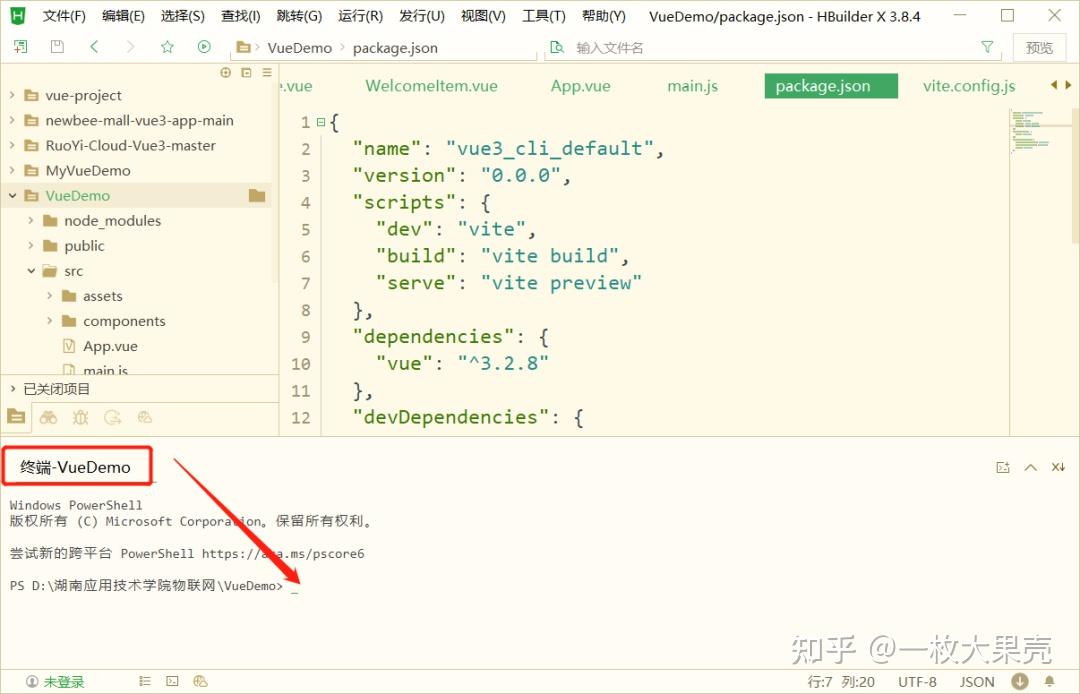Change the encoding by clicking UTF-8
The width and height of the screenshot is (1080, 694).
pyautogui.click(x=917, y=681)
